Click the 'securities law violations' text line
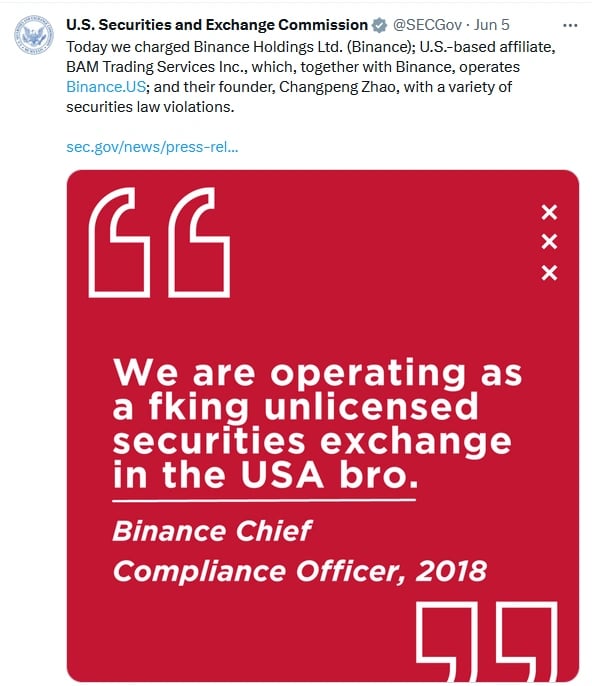Viewport: 592px width, 686px height. point(150,107)
